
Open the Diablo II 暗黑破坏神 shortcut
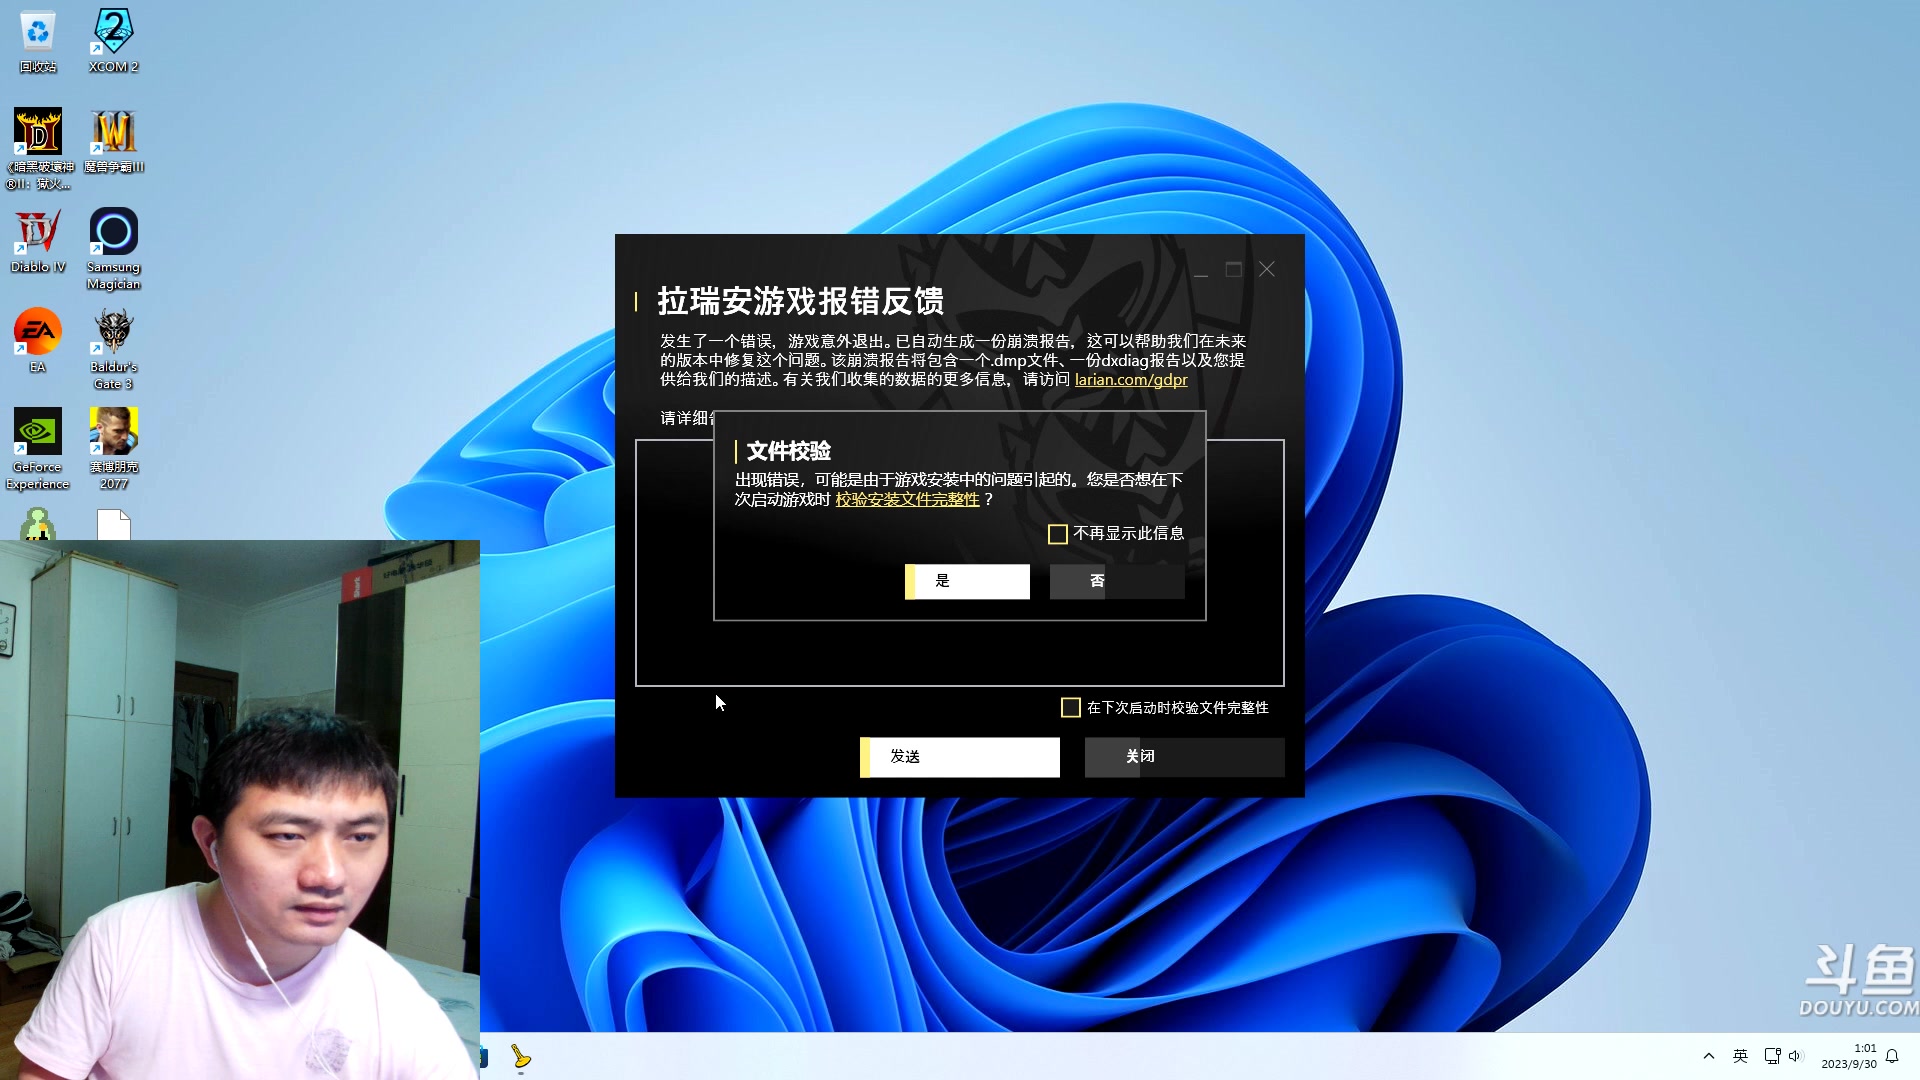tap(38, 148)
